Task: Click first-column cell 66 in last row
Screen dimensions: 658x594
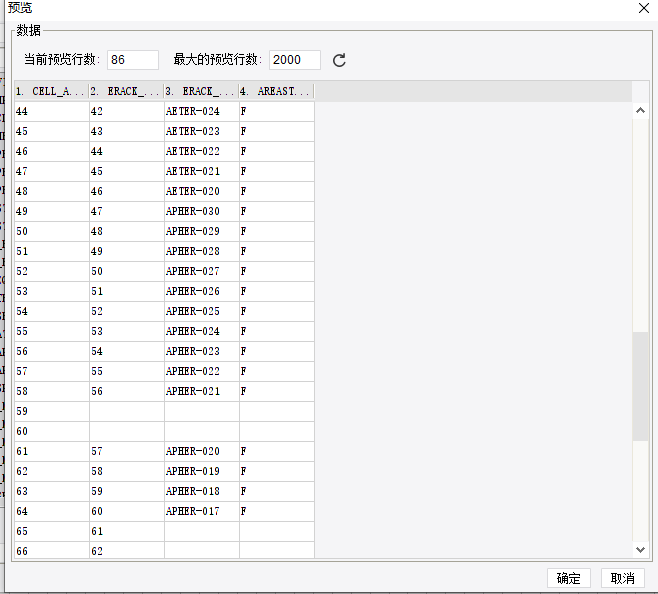Action: click(x=52, y=550)
